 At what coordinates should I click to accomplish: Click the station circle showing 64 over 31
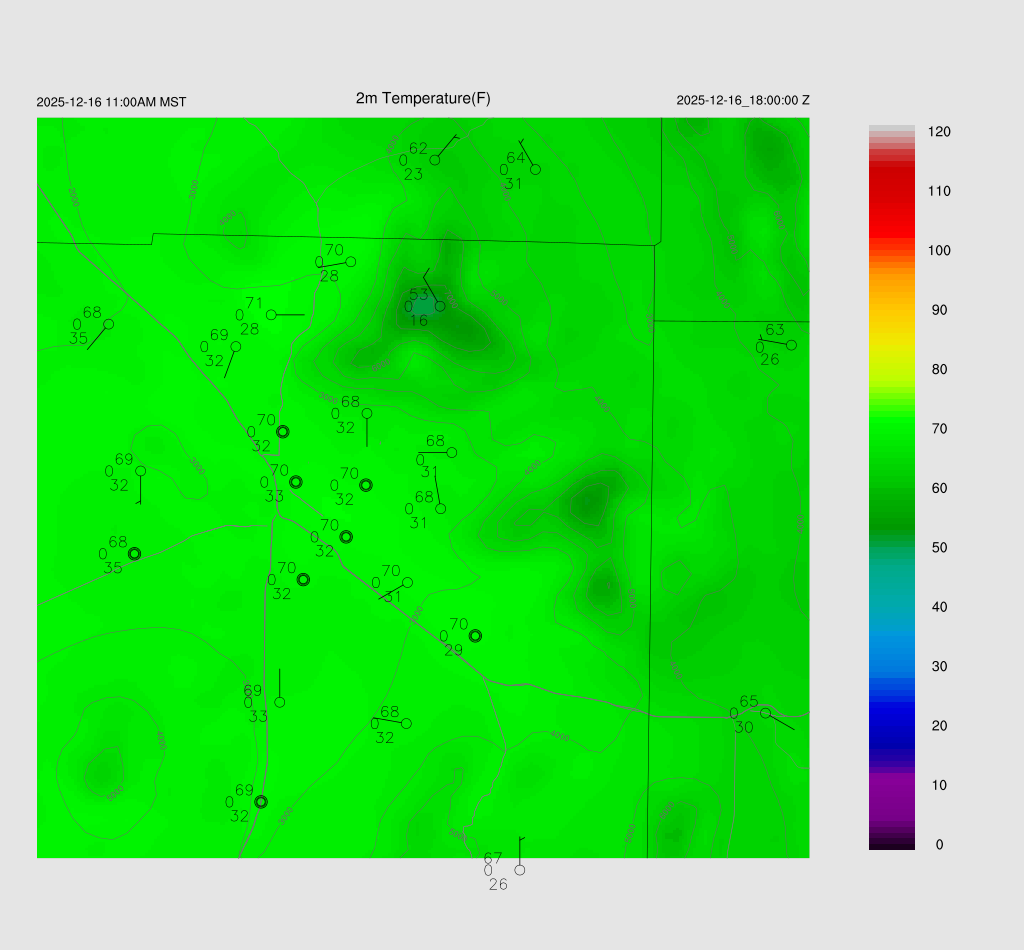[535, 169]
